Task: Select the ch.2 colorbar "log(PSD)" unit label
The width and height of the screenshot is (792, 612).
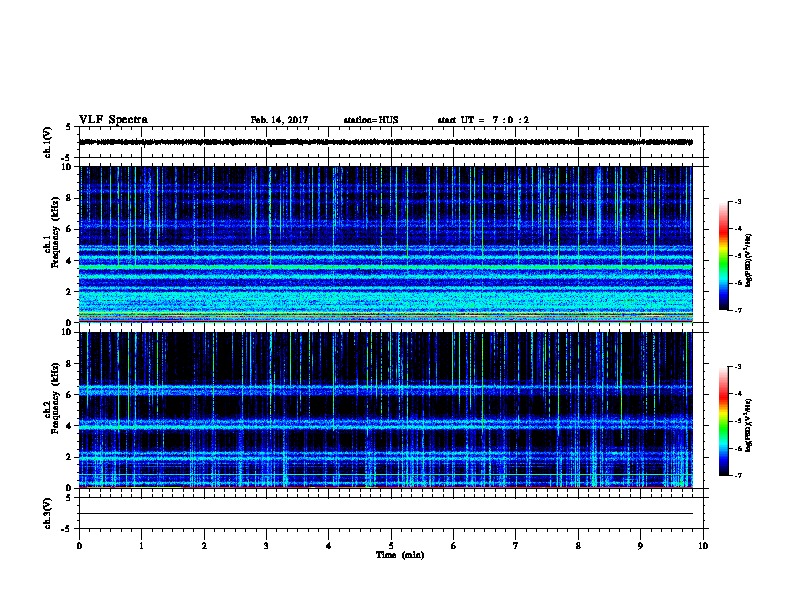Action: pos(749,425)
